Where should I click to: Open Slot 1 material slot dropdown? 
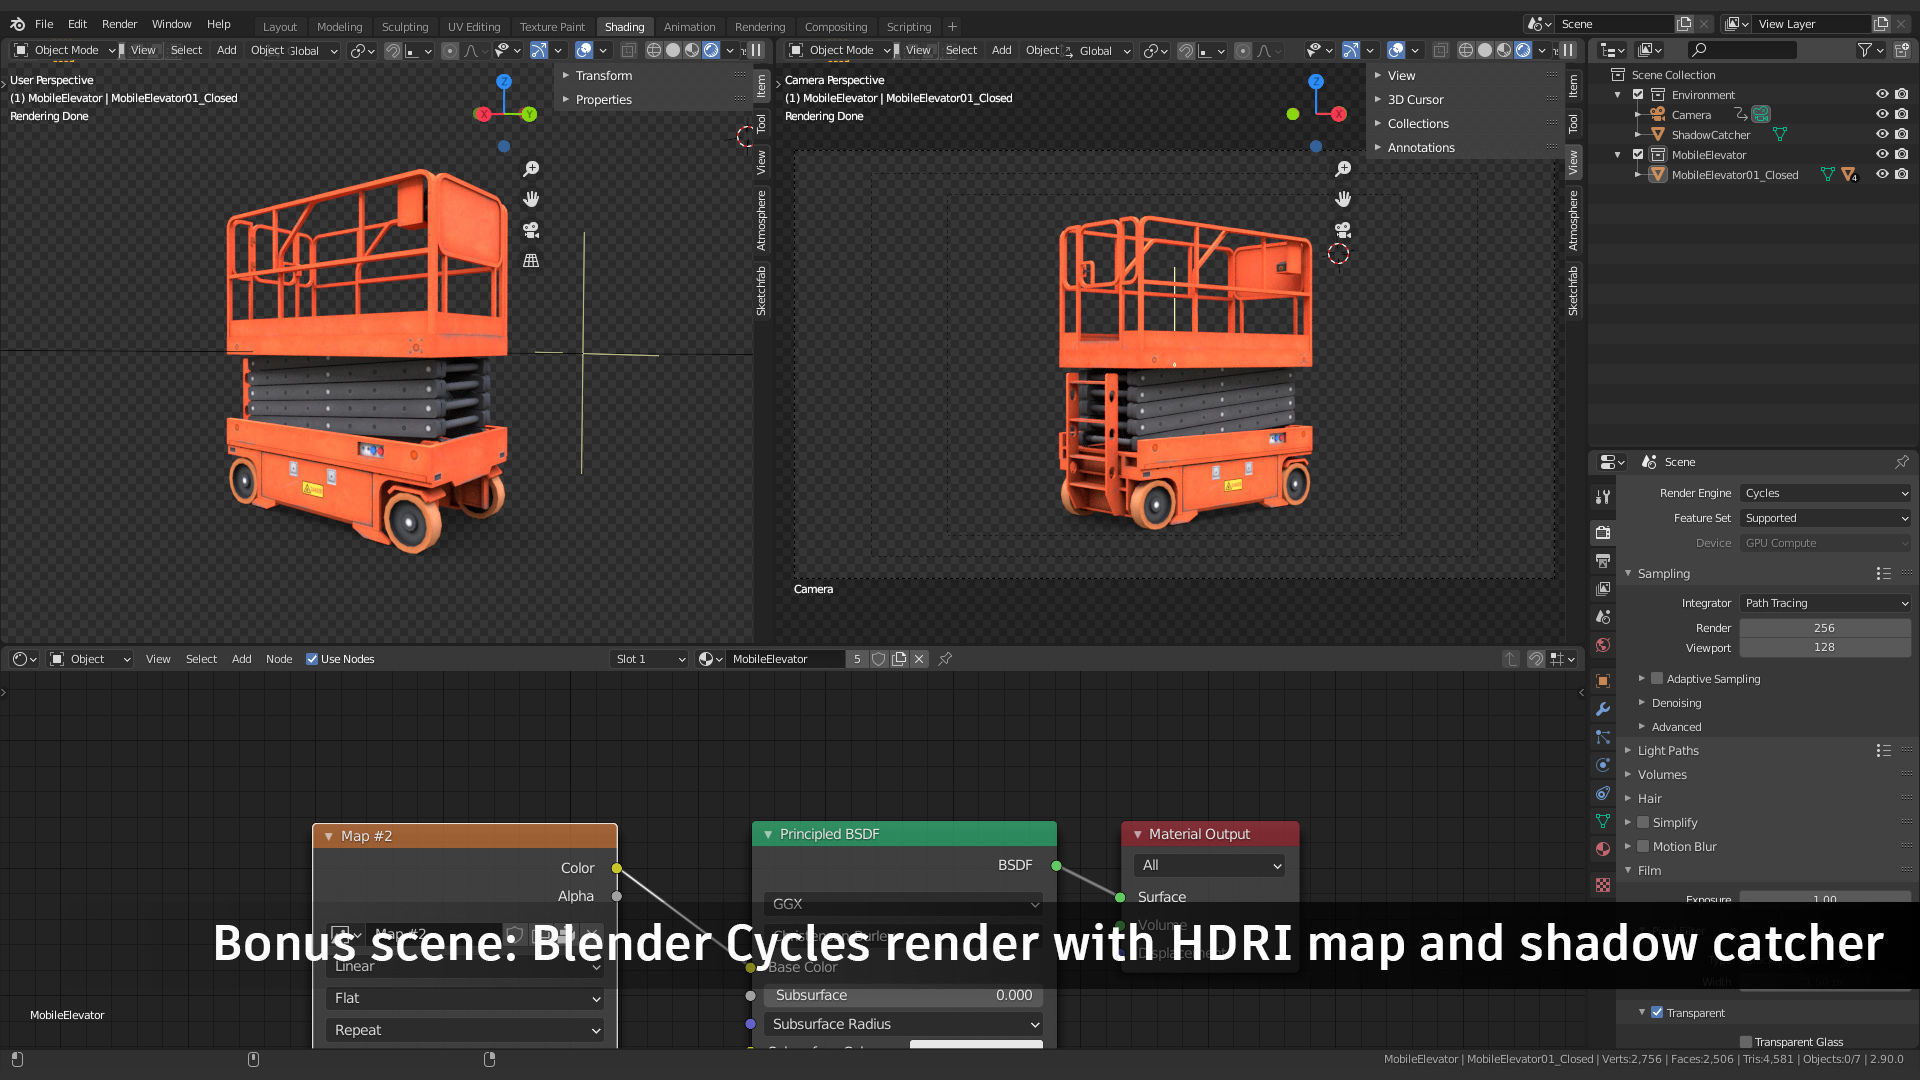[x=649, y=659]
